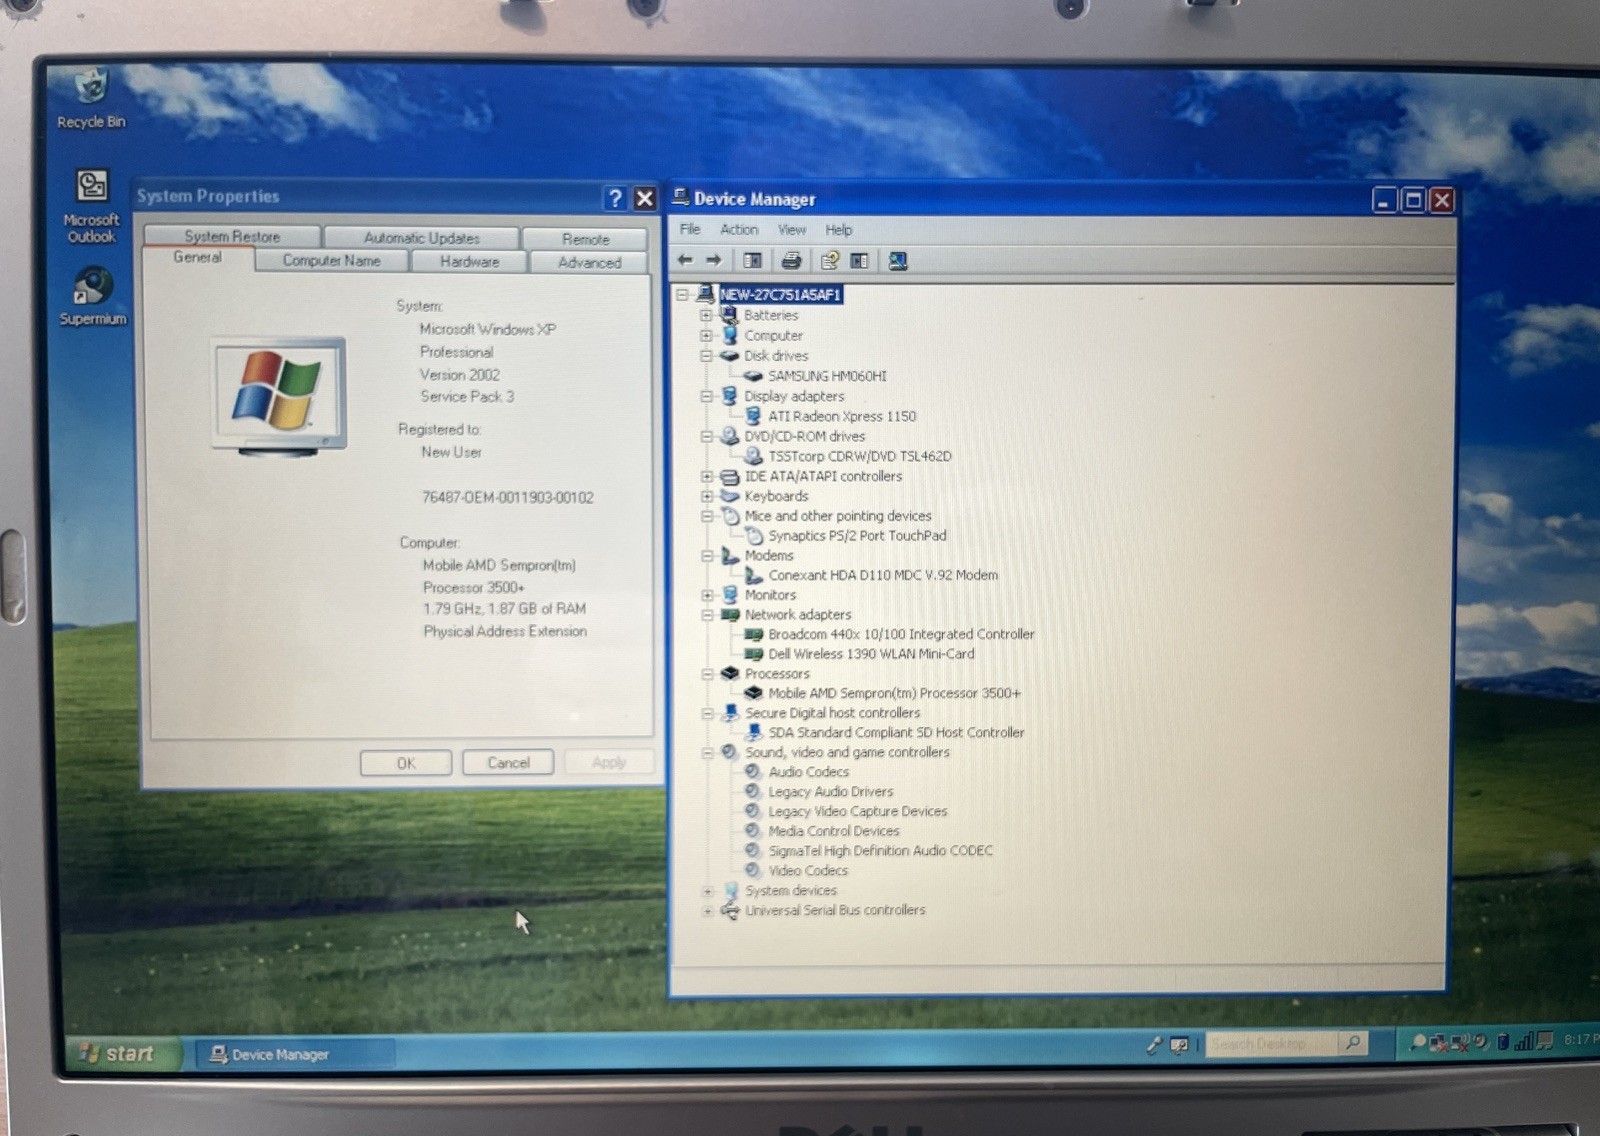Select SigmaTel High Definition Audio CODEC

click(880, 851)
